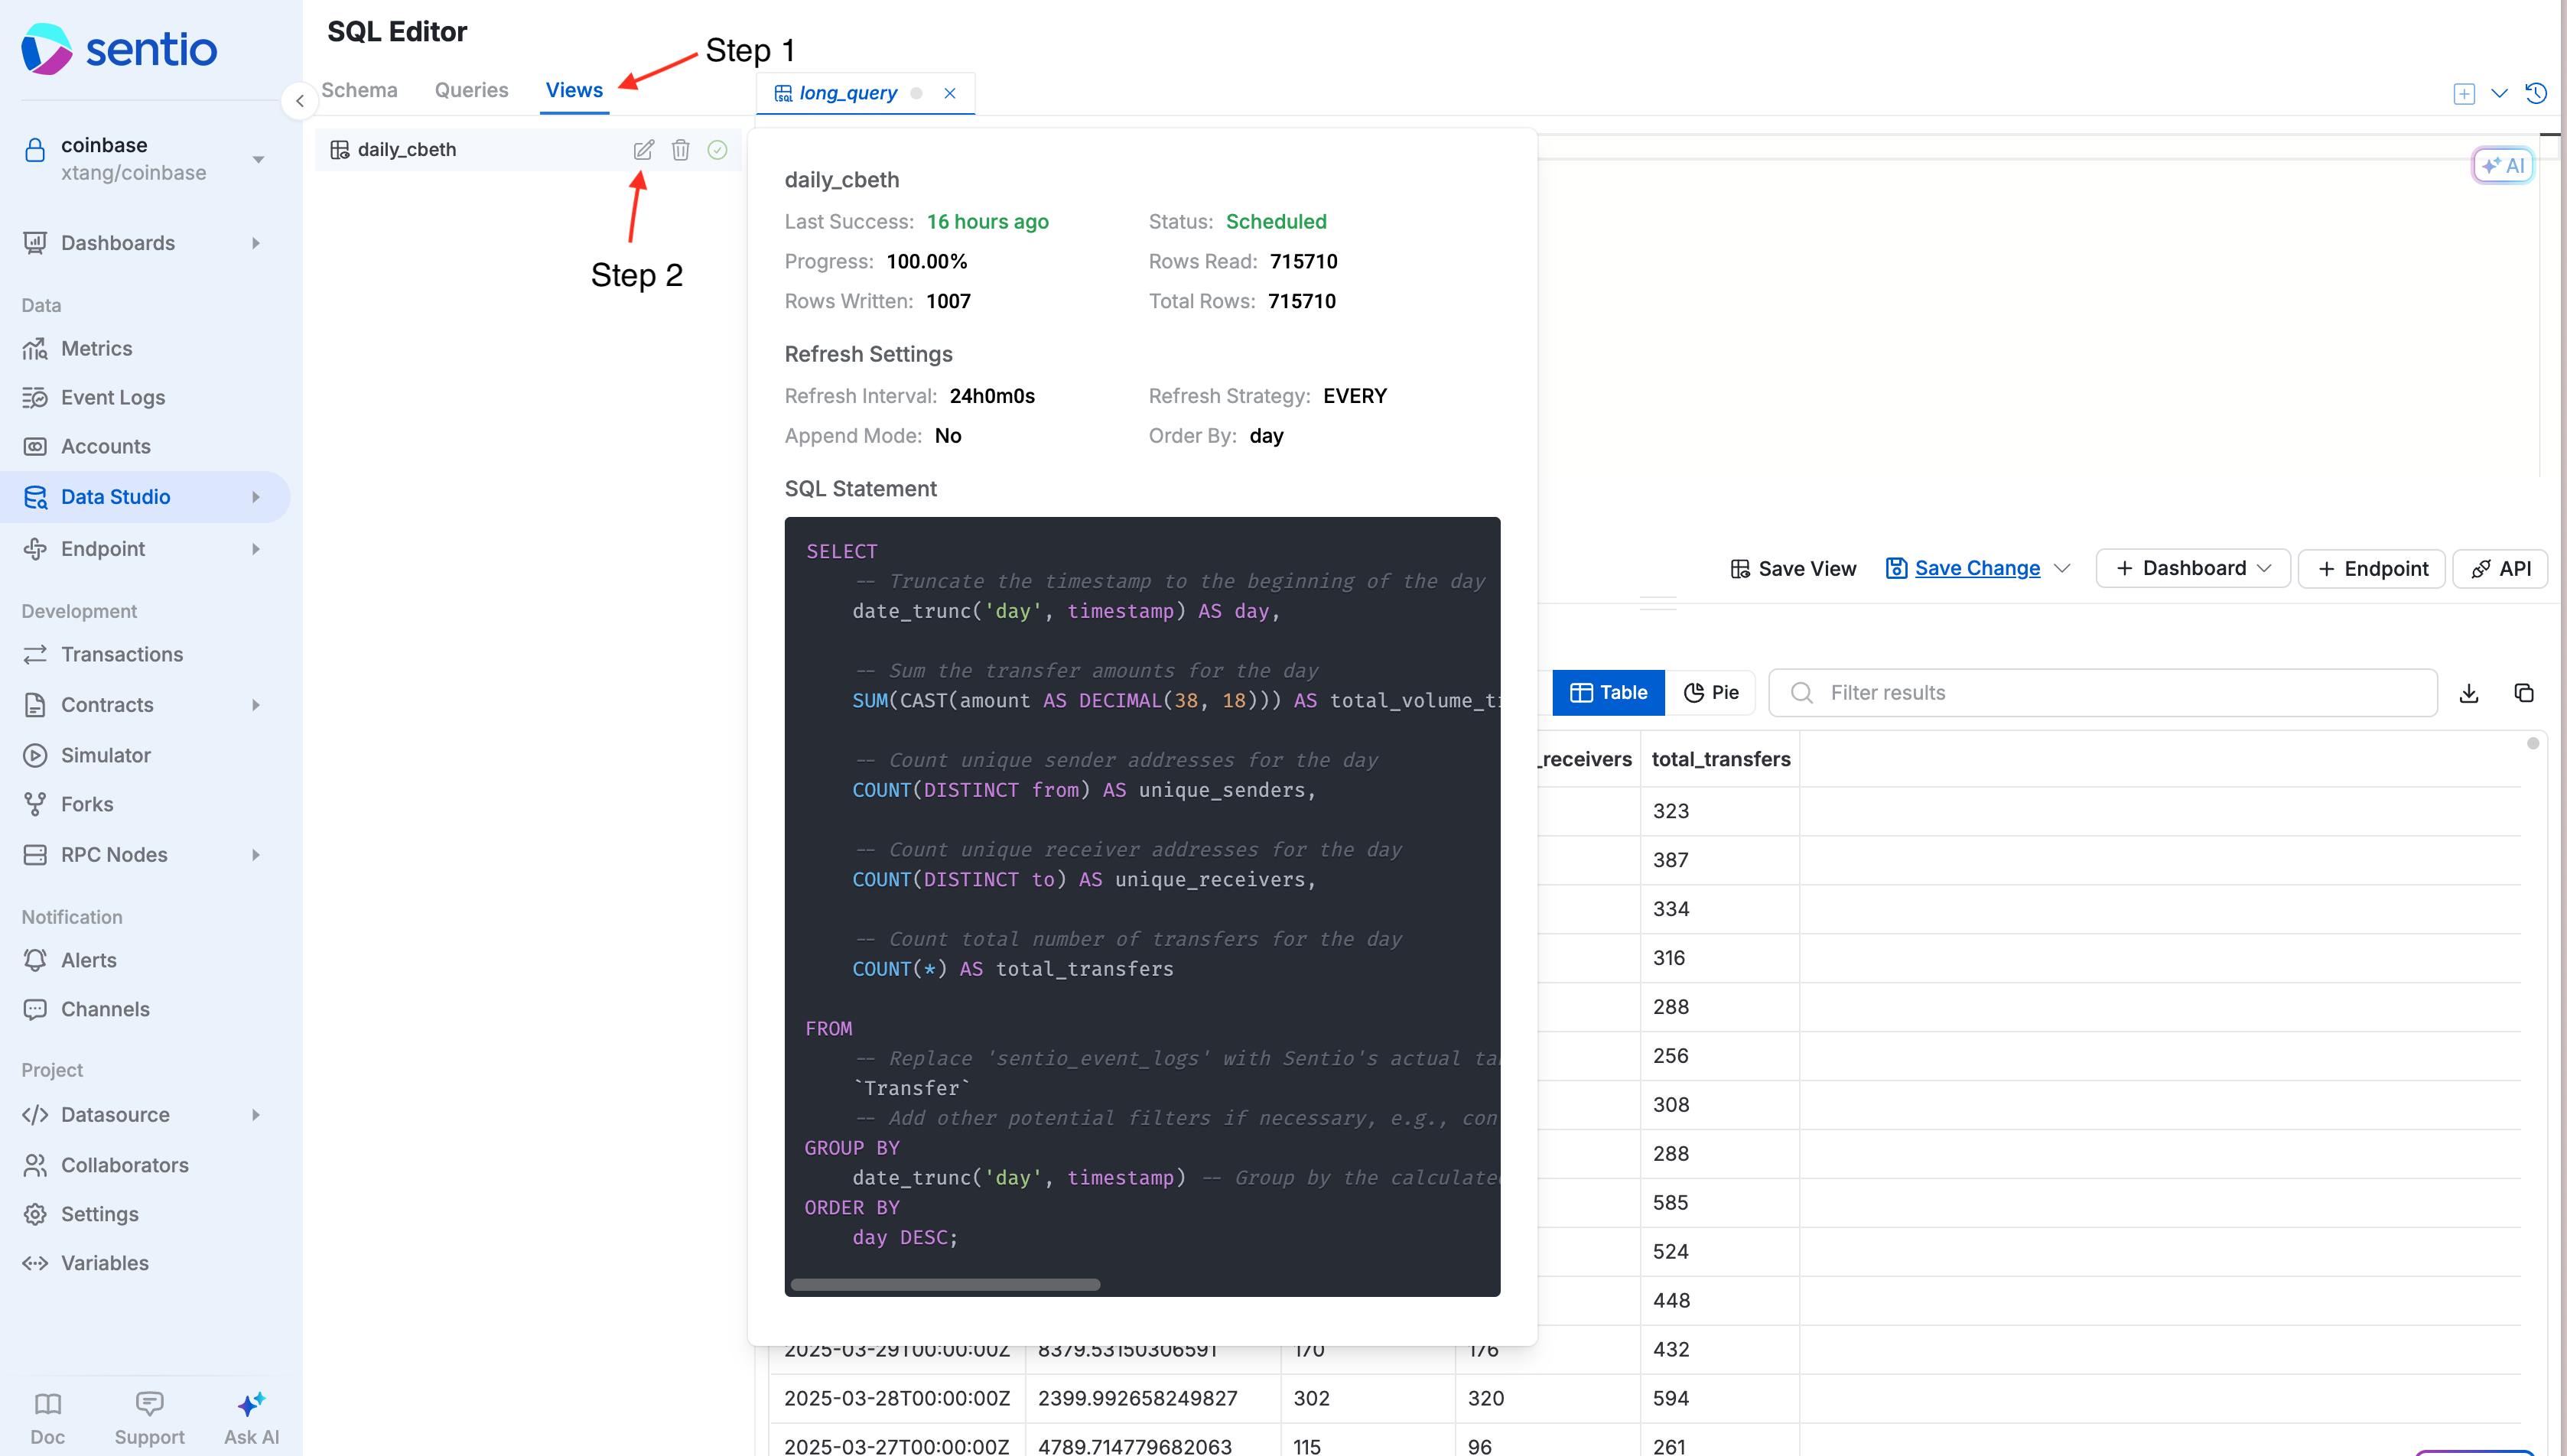Download results with the download icon
This screenshot has width=2567, height=1456.
tap(2468, 693)
